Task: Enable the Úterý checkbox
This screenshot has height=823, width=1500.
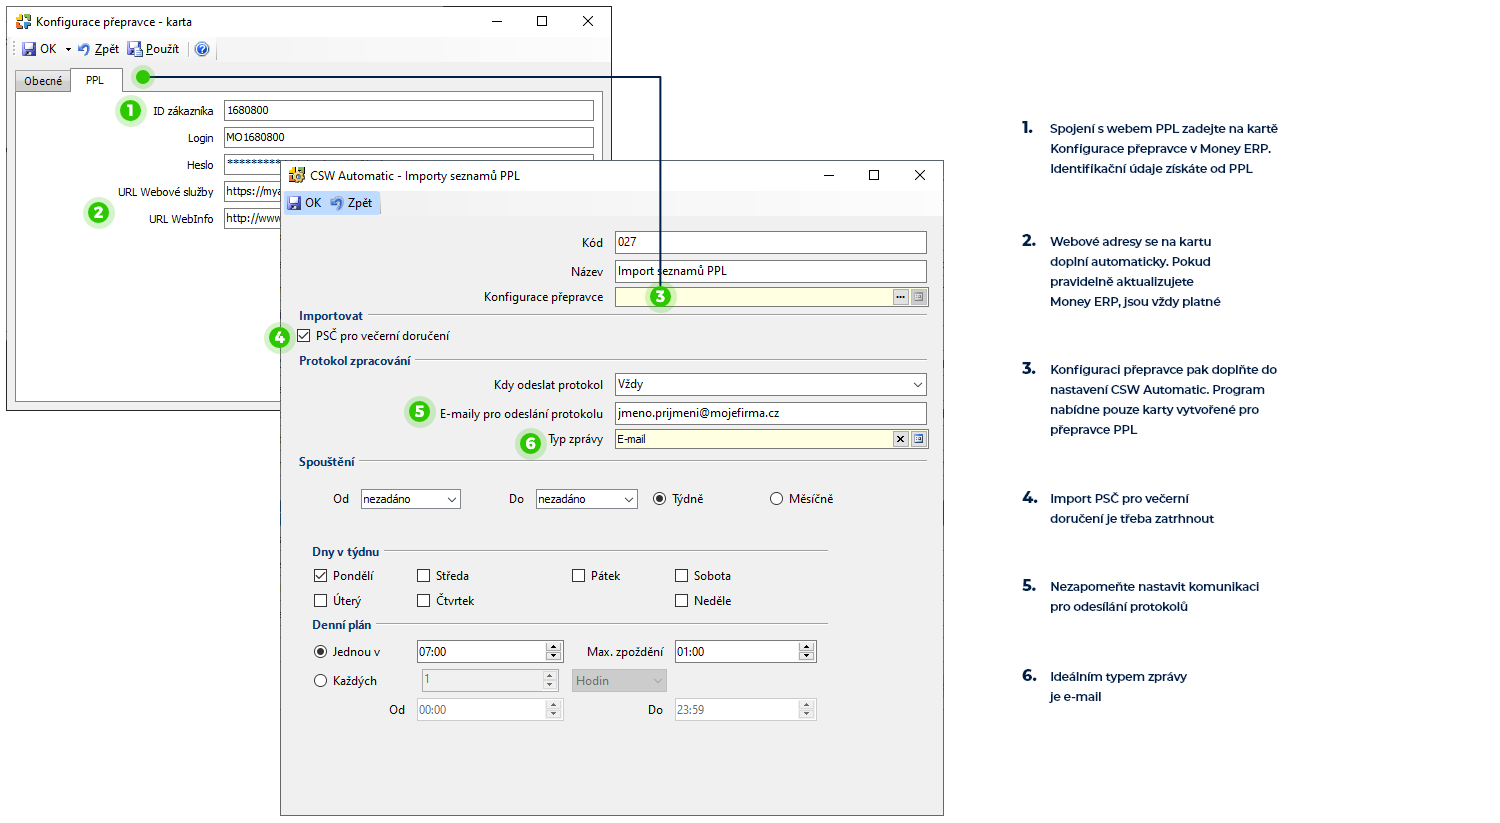Action: click(x=321, y=601)
